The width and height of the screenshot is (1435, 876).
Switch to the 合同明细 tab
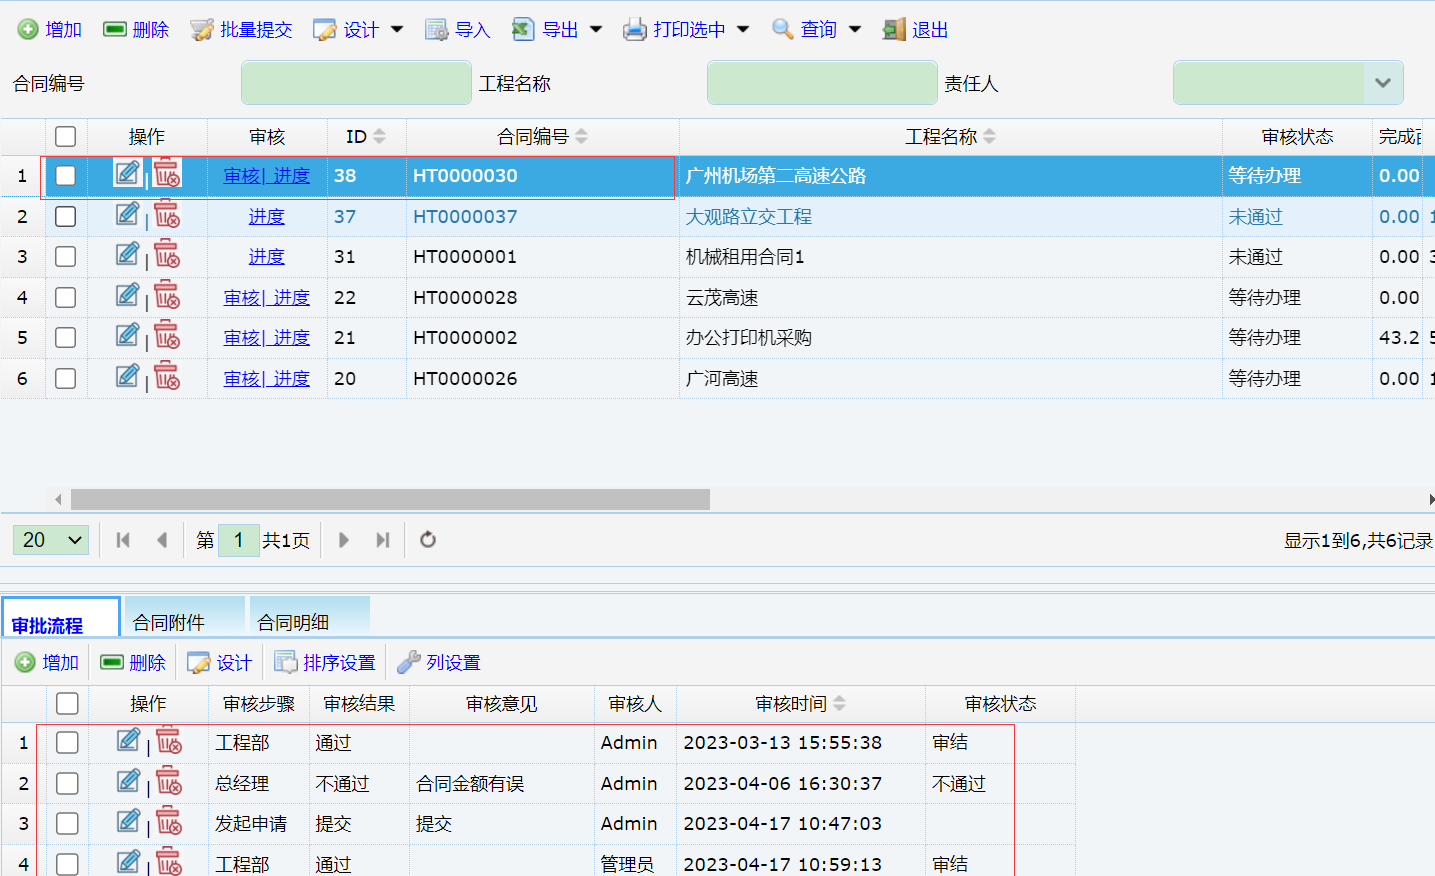[x=310, y=617]
